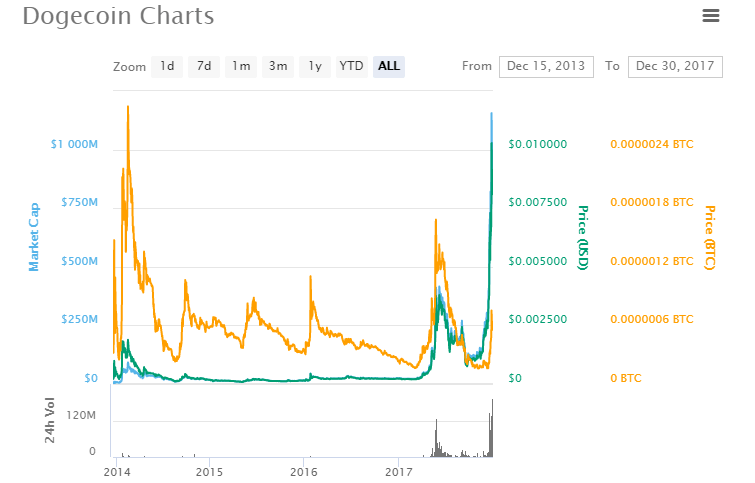Click the Zoom label text
Image resolution: width=755 pixels, height=483 pixels.
[130, 67]
